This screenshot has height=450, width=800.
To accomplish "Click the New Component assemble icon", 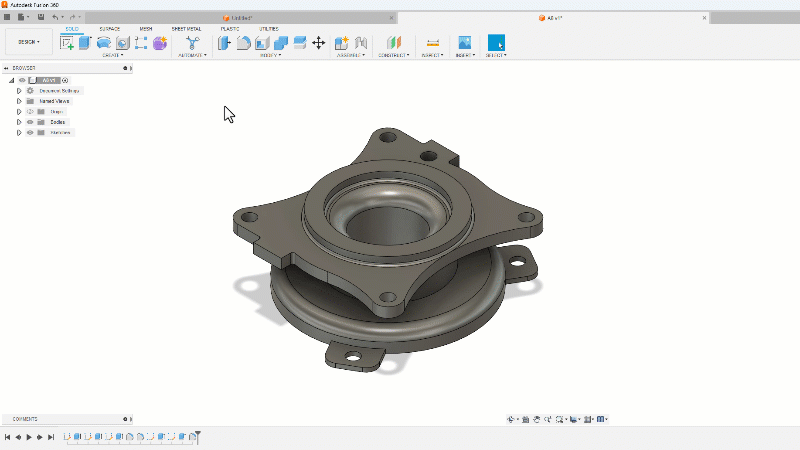I will [341, 43].
